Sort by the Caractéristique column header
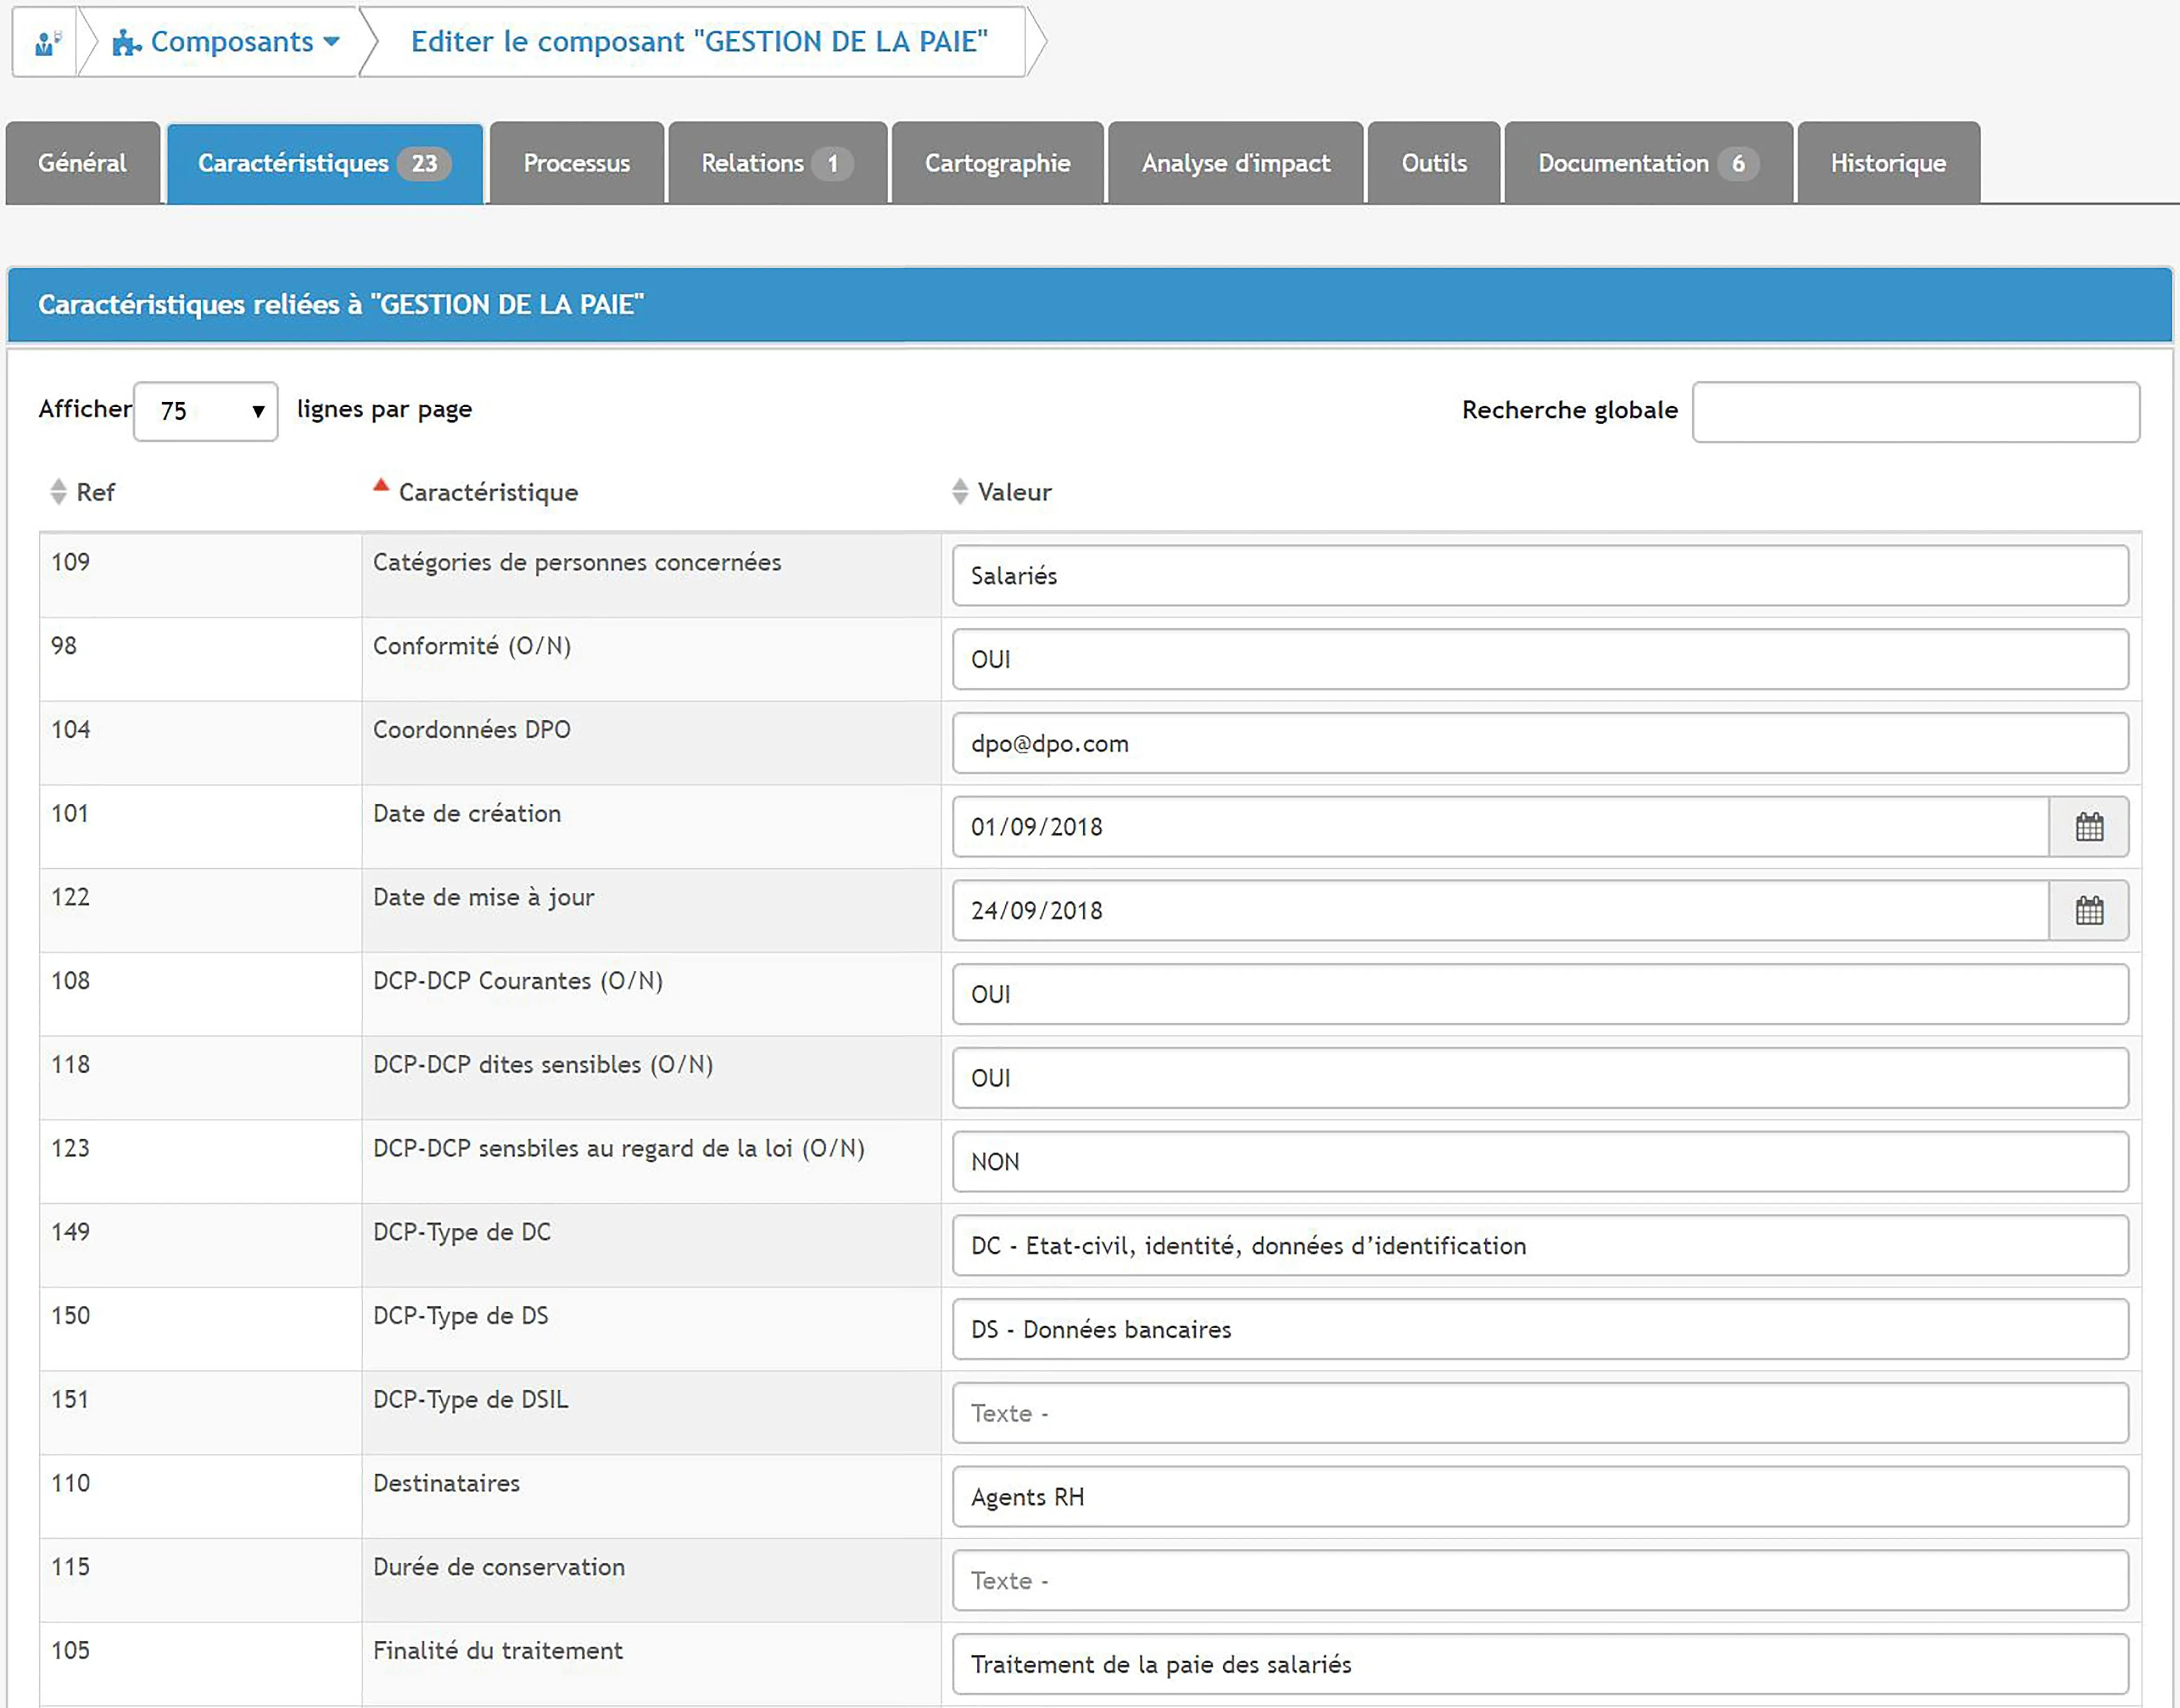The image size is (2180, 1708). pyautogui.click(x=476, y=492)
